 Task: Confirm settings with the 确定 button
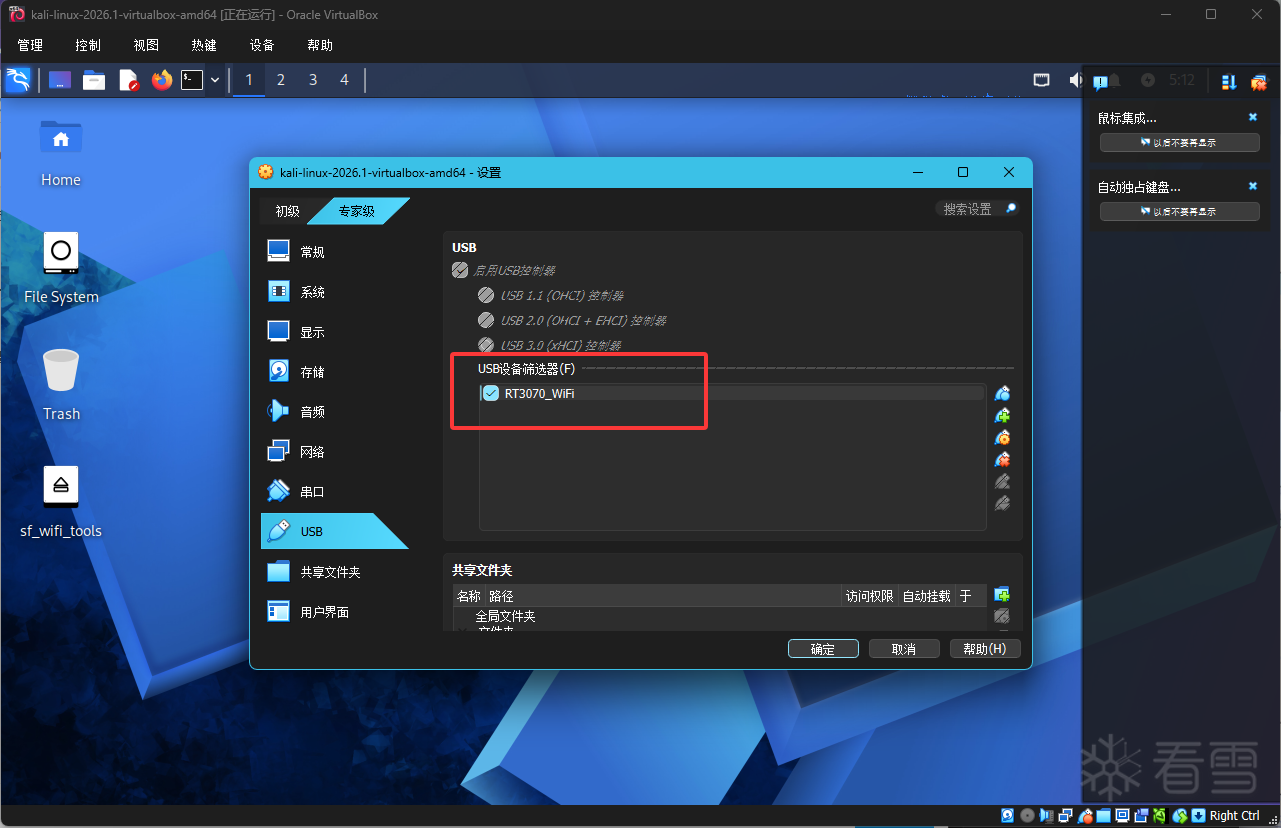pos(823,649)
